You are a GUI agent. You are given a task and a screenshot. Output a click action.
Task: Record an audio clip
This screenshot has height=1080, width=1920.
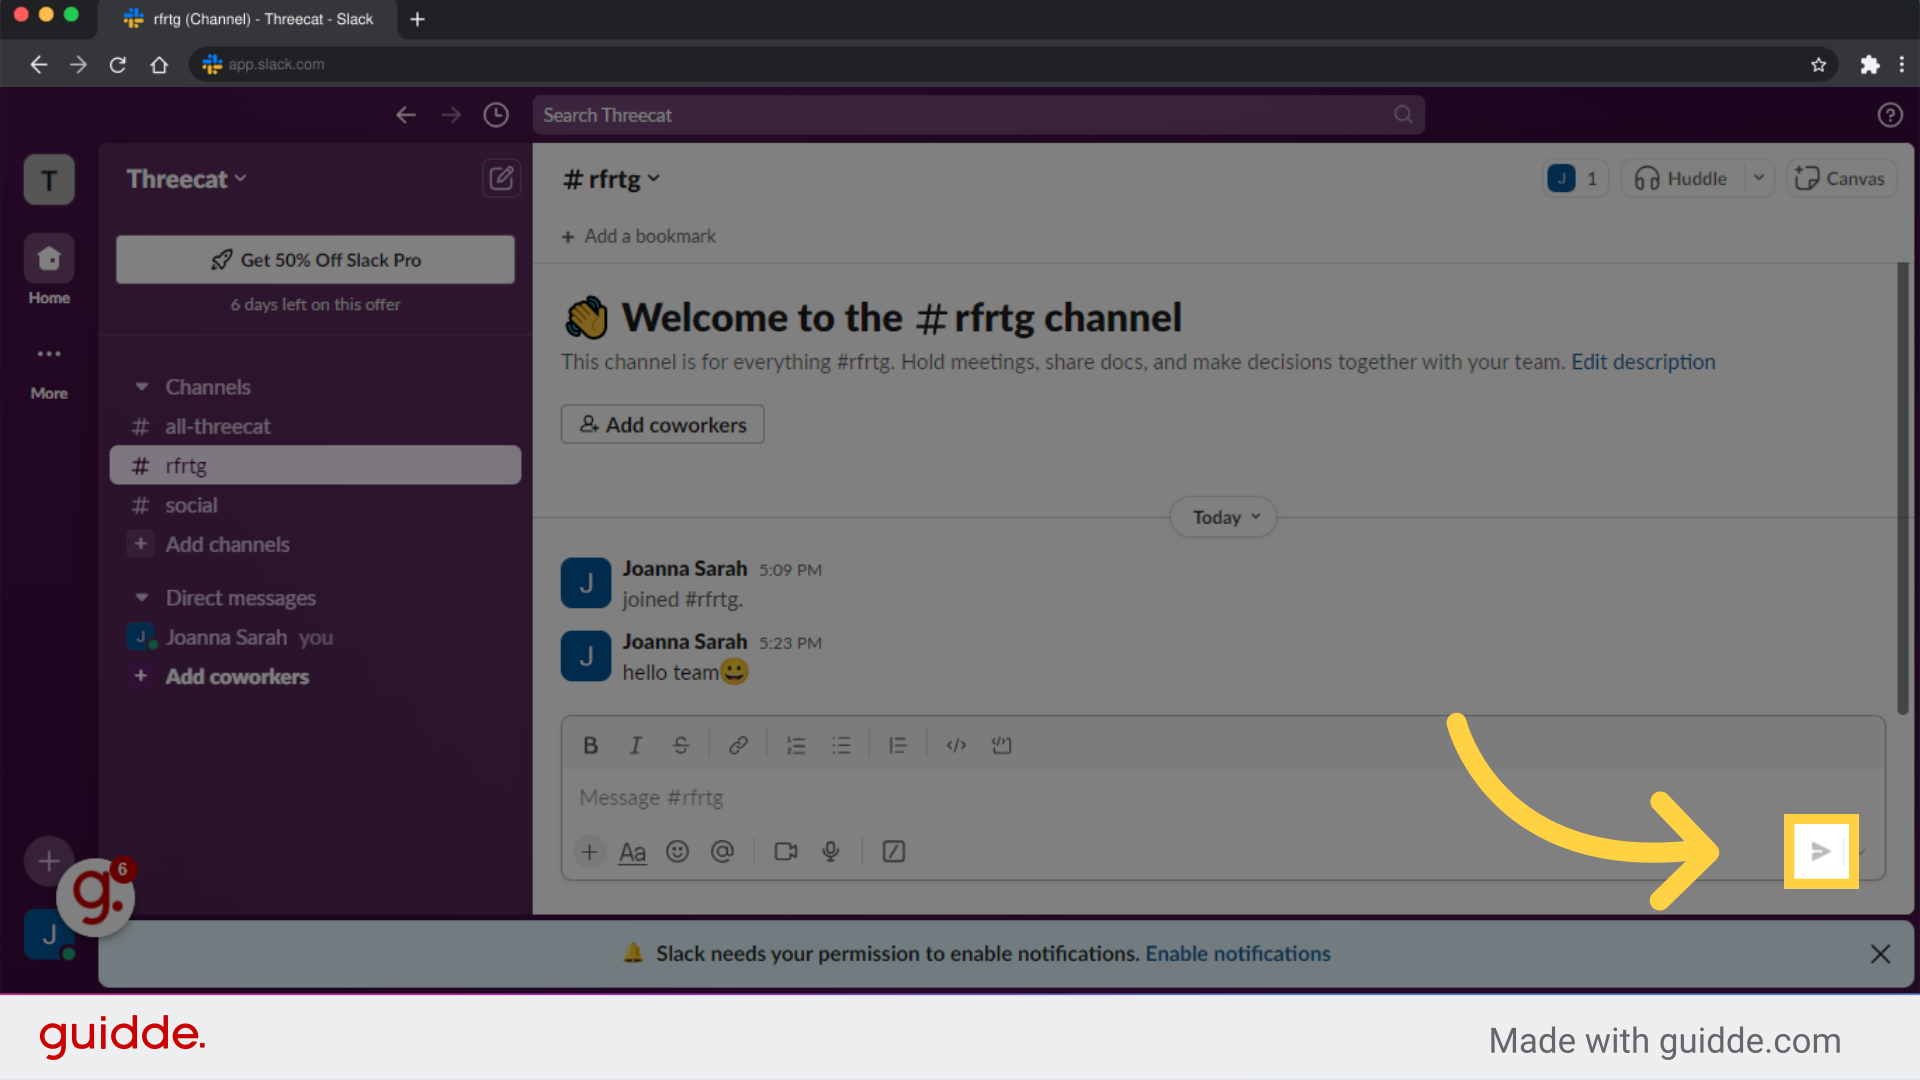click(830, 851)
